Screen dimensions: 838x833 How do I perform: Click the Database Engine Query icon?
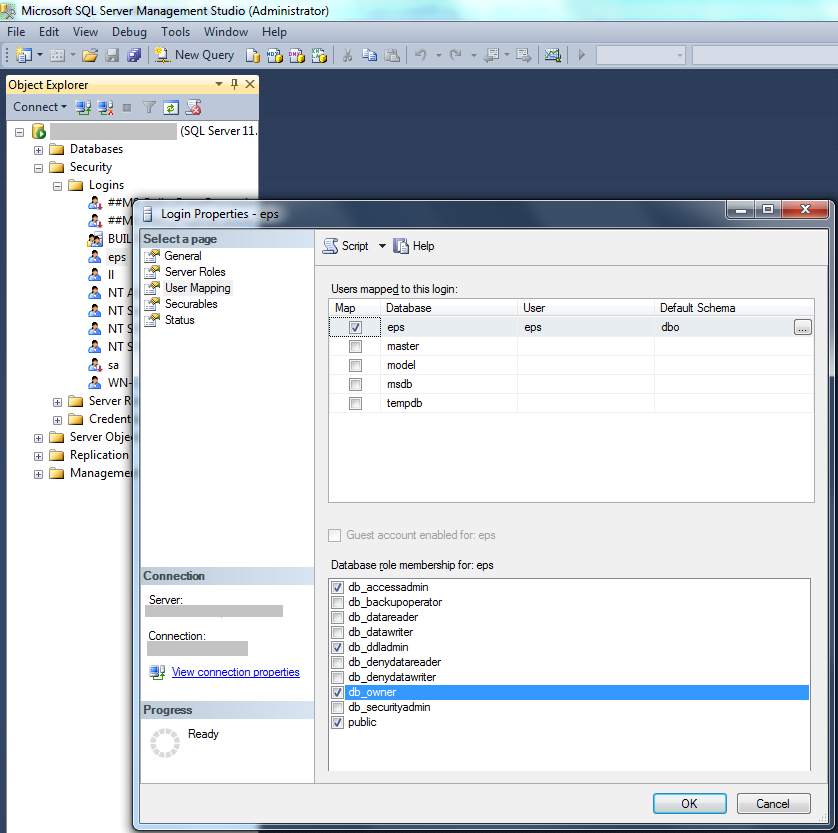(x=253, y=55)
